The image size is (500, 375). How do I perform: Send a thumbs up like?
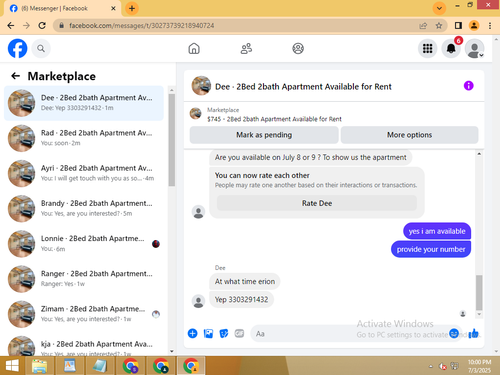[x=473, y=333]
